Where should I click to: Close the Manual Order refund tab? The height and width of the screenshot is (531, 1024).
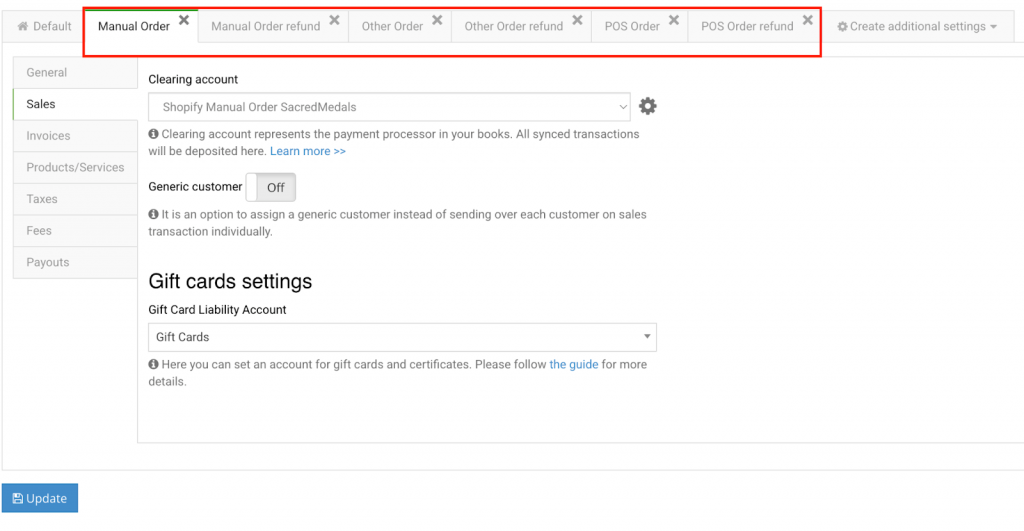click(x=334, y=20)
